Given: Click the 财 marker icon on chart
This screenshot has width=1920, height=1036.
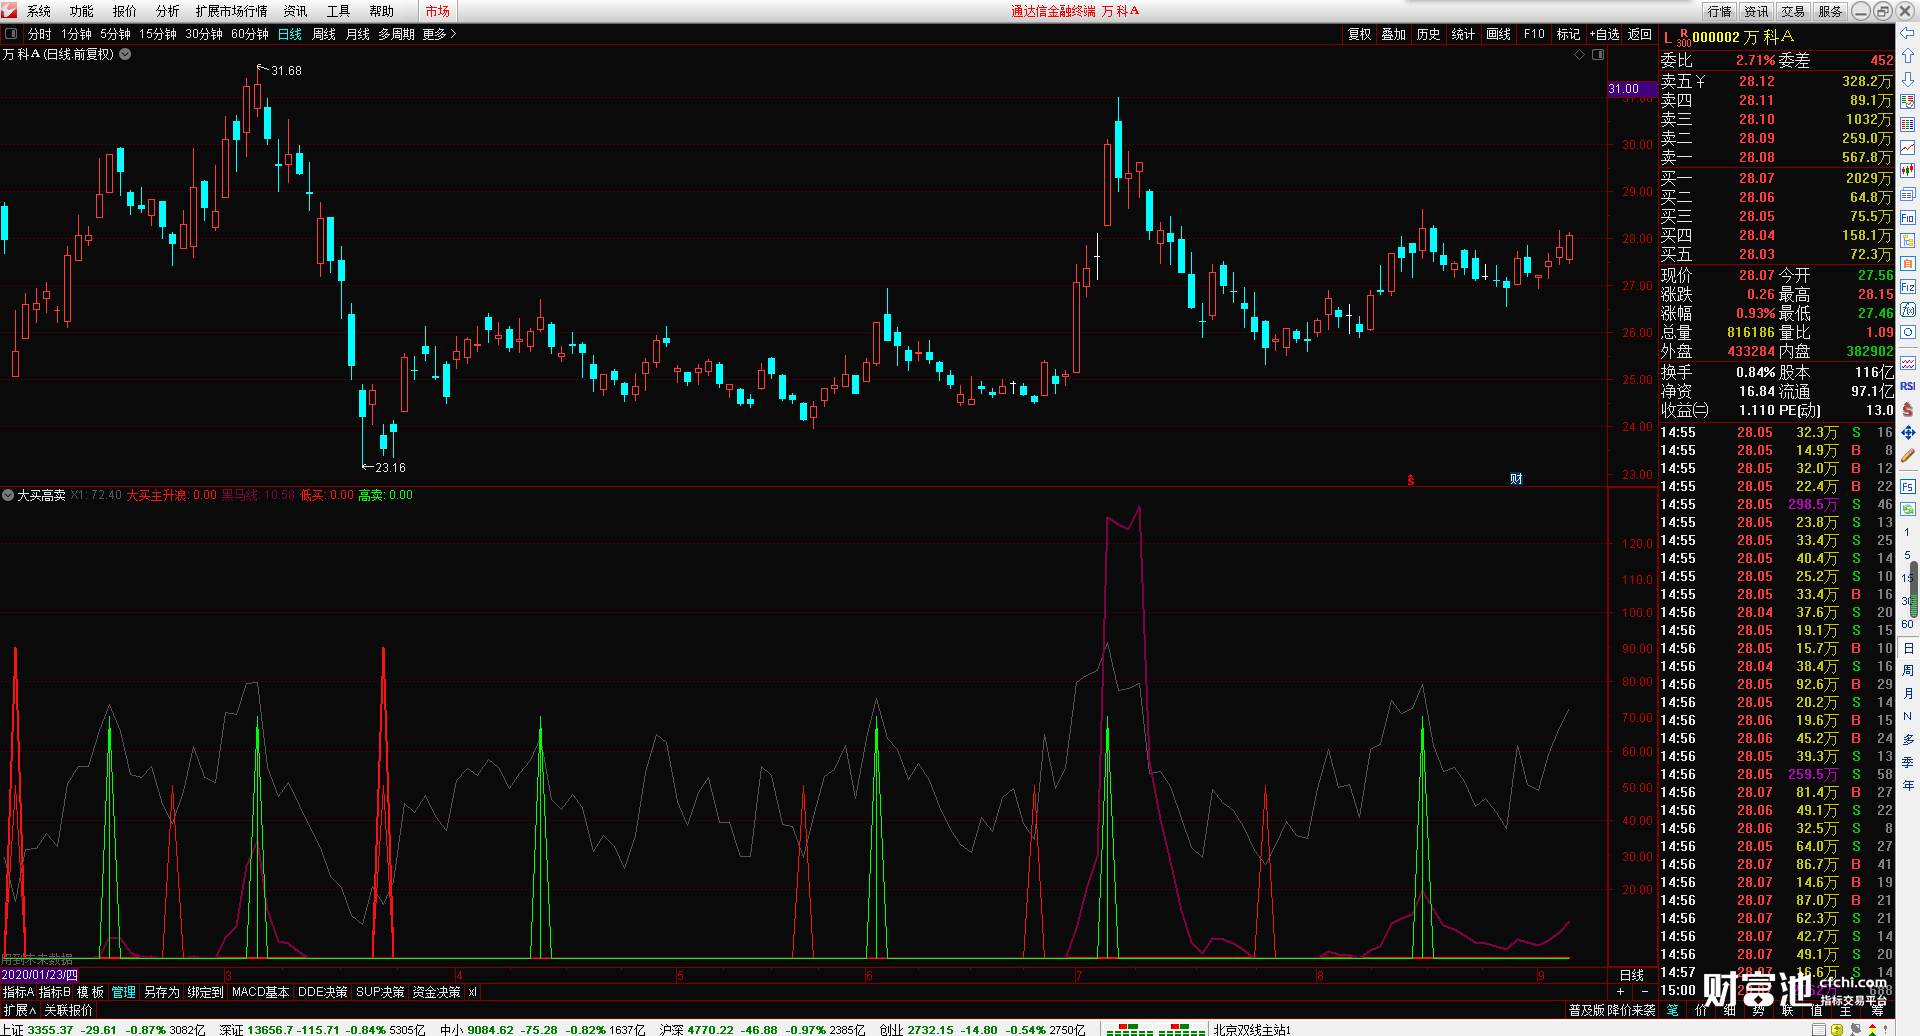Looking at the screenshot, I should click(x=1516, y=479).
